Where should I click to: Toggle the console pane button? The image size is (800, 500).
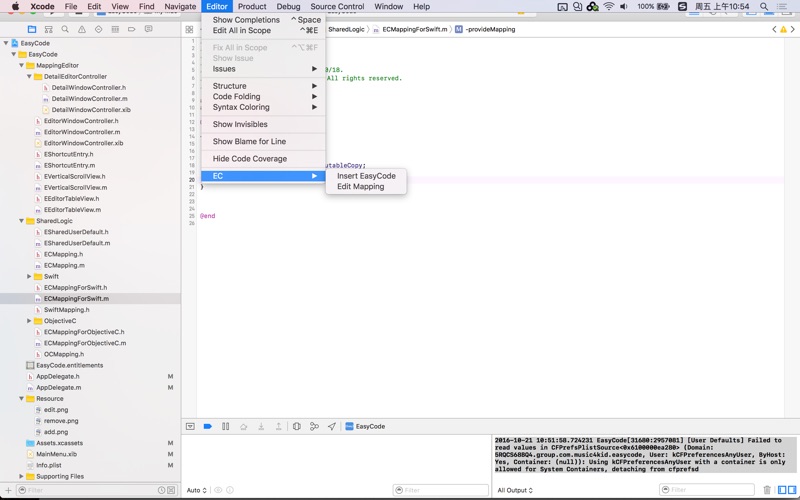pos(792,490)
